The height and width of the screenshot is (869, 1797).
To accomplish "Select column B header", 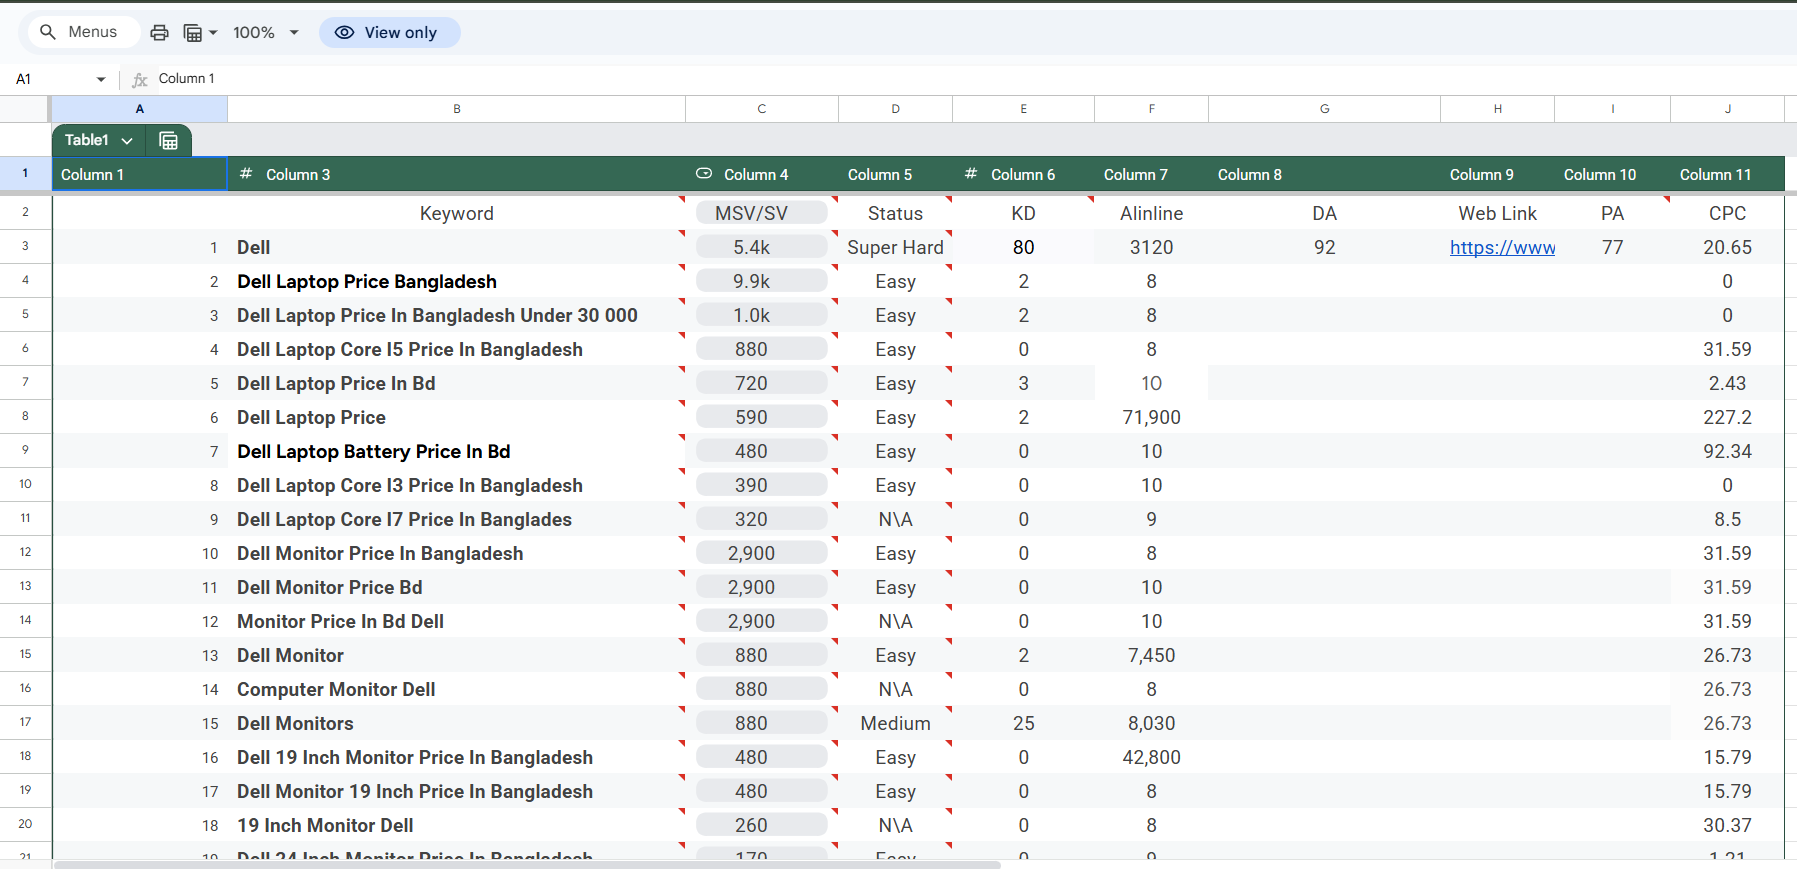I will [457, 109].
